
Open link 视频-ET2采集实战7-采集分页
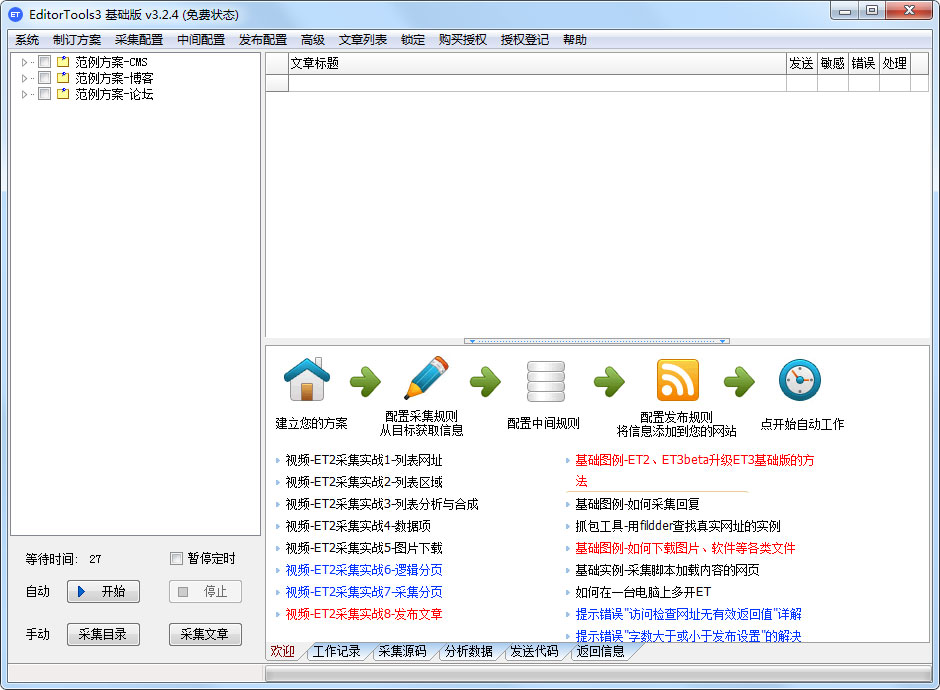click(364, 592)
